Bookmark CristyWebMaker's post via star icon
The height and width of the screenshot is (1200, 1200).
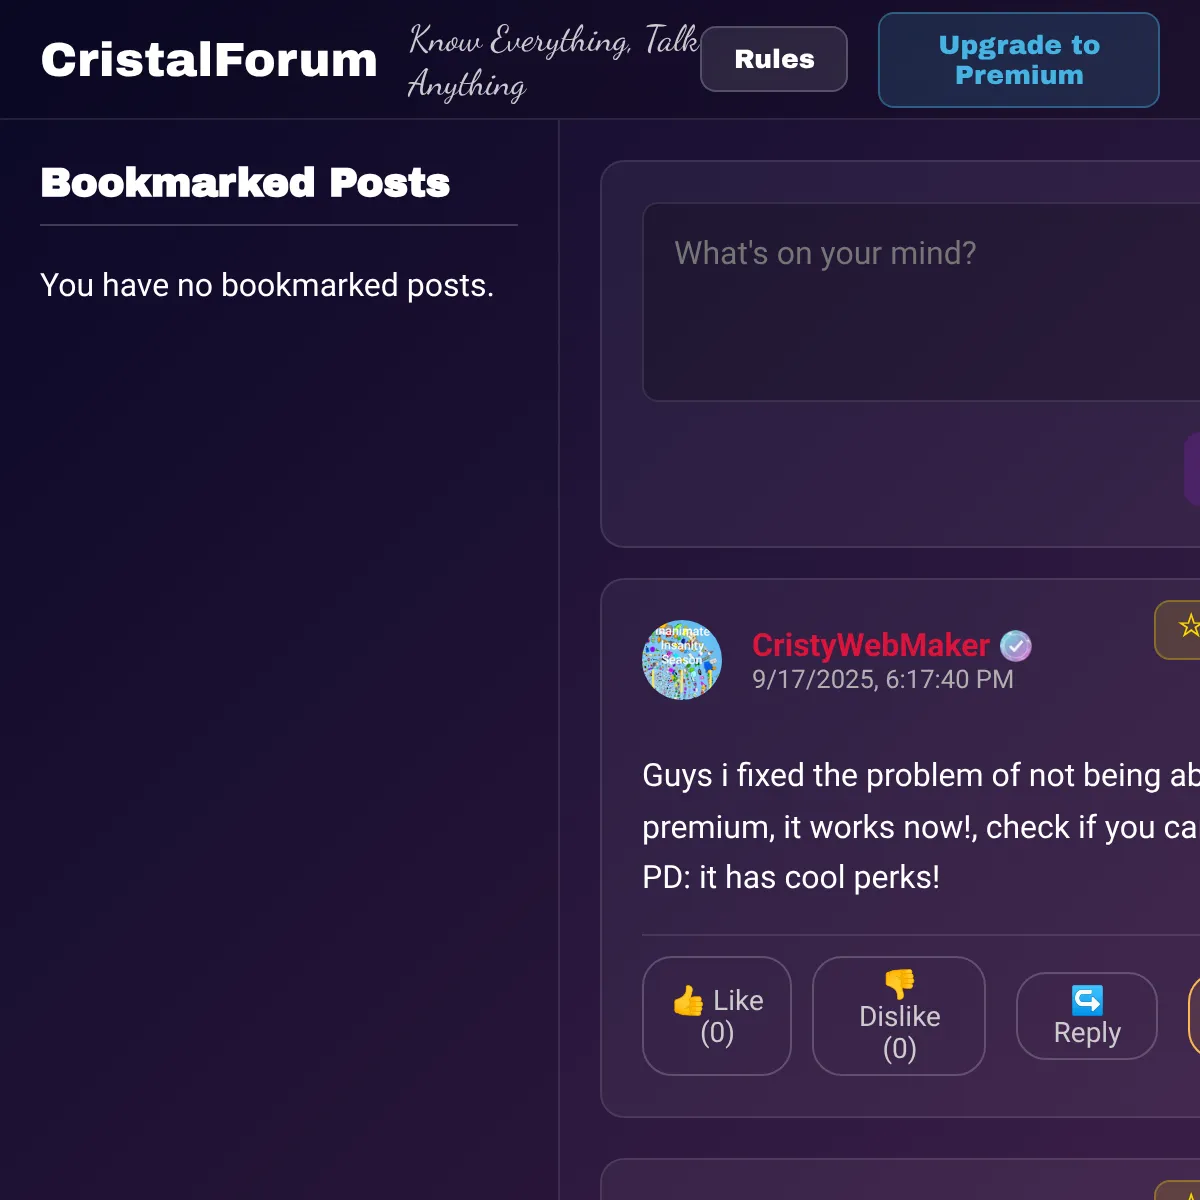click(1190, 630)
